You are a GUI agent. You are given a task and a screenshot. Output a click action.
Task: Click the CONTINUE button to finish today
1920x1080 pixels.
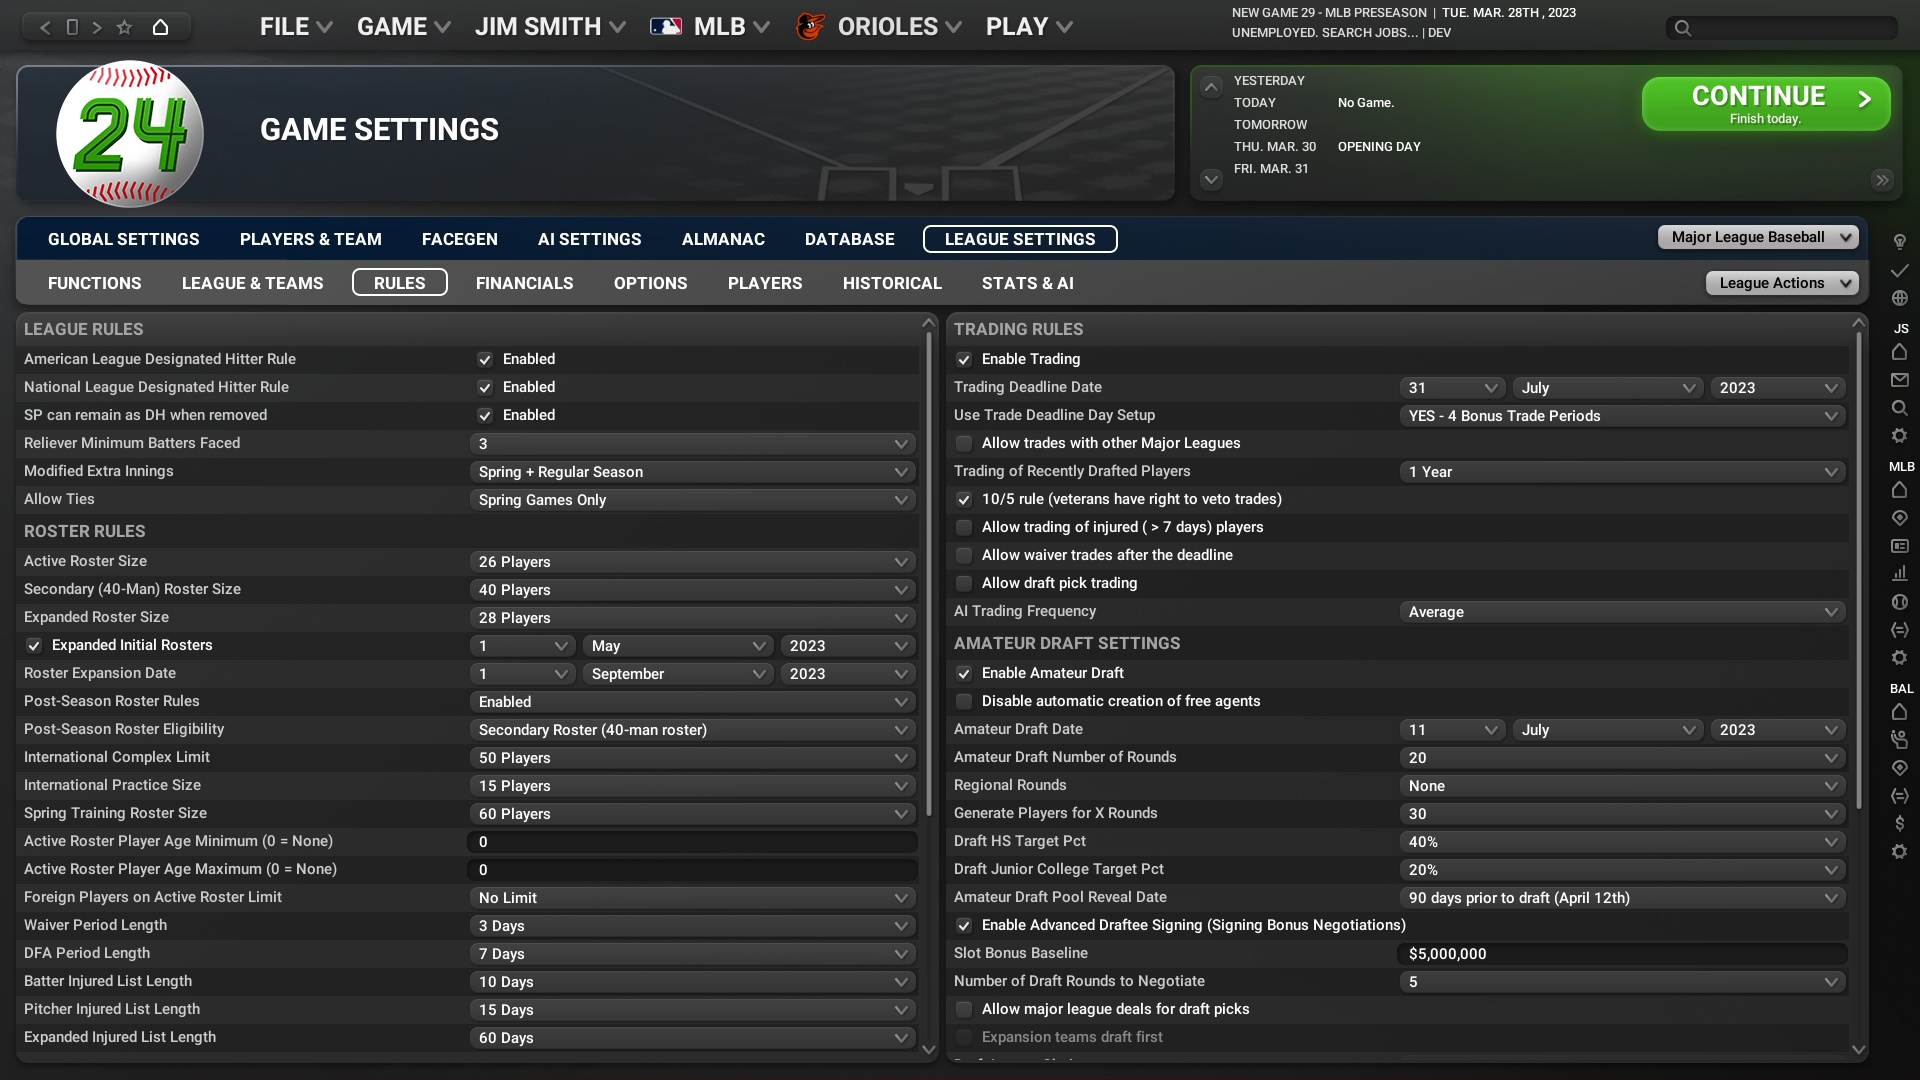(1764, 102)
